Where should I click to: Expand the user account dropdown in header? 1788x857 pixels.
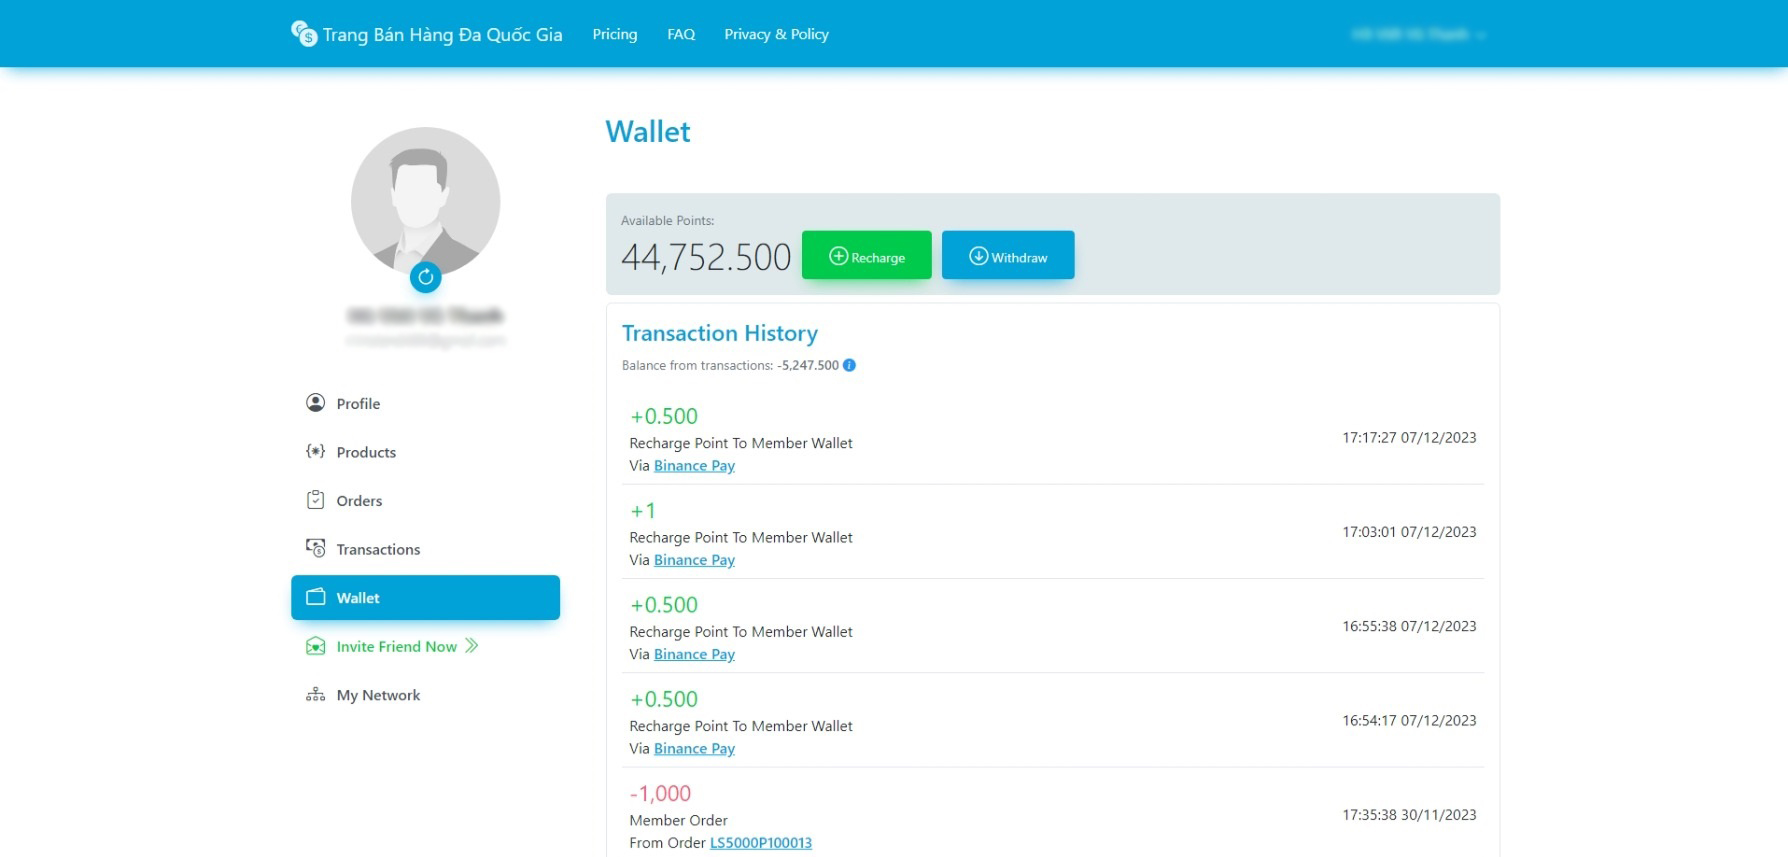(x=1418, y=34)
